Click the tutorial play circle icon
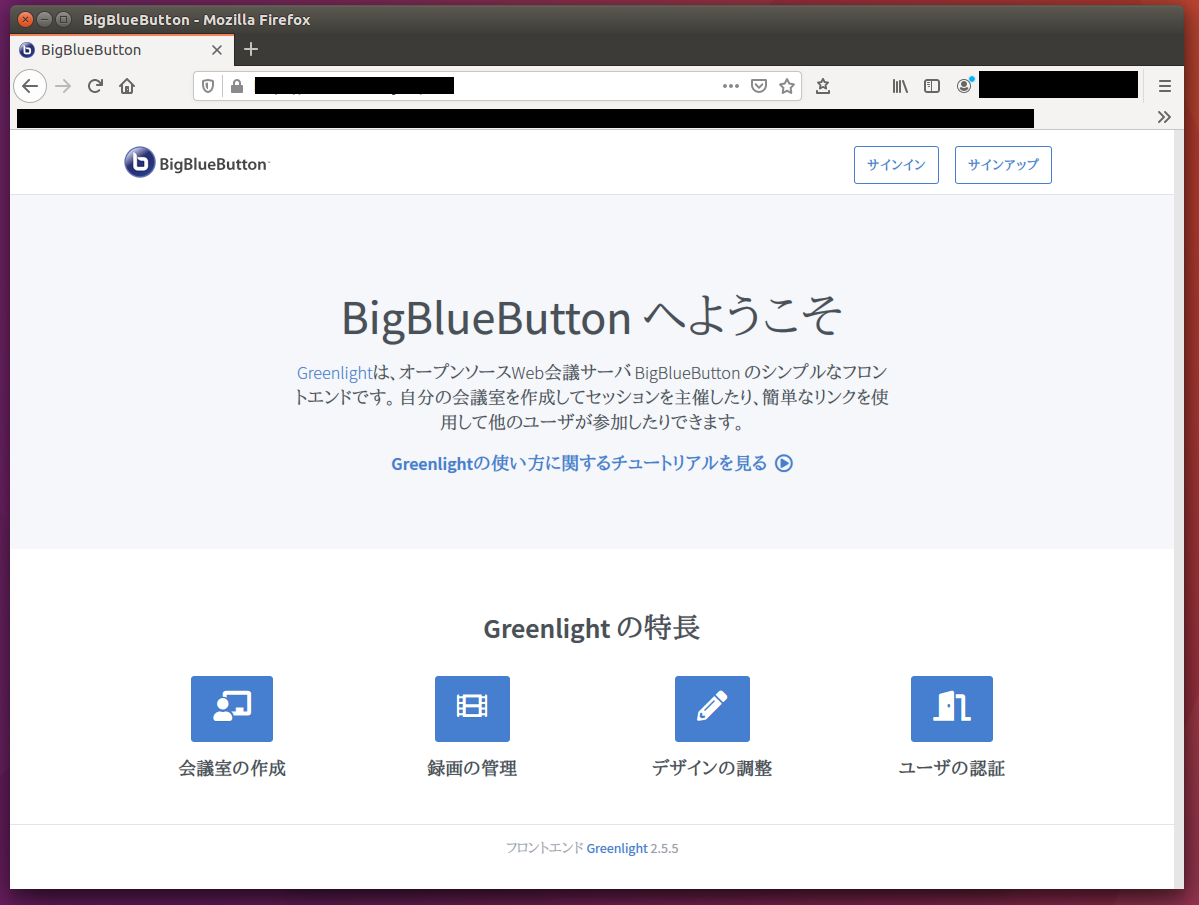Viewport: 1199px width, 905px height. 784,463
